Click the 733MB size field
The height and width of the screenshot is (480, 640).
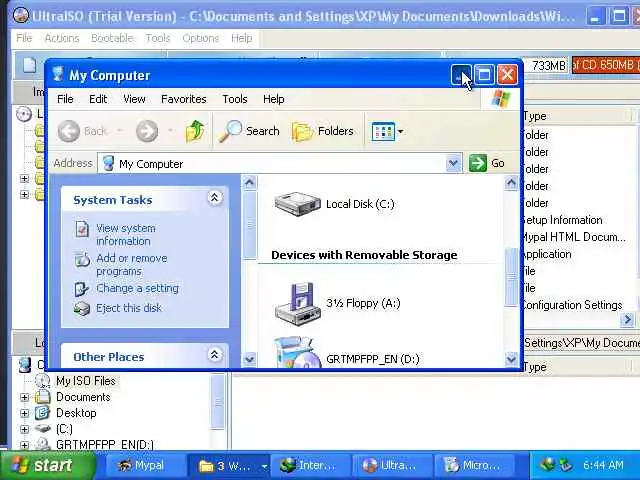coord(546,65)
